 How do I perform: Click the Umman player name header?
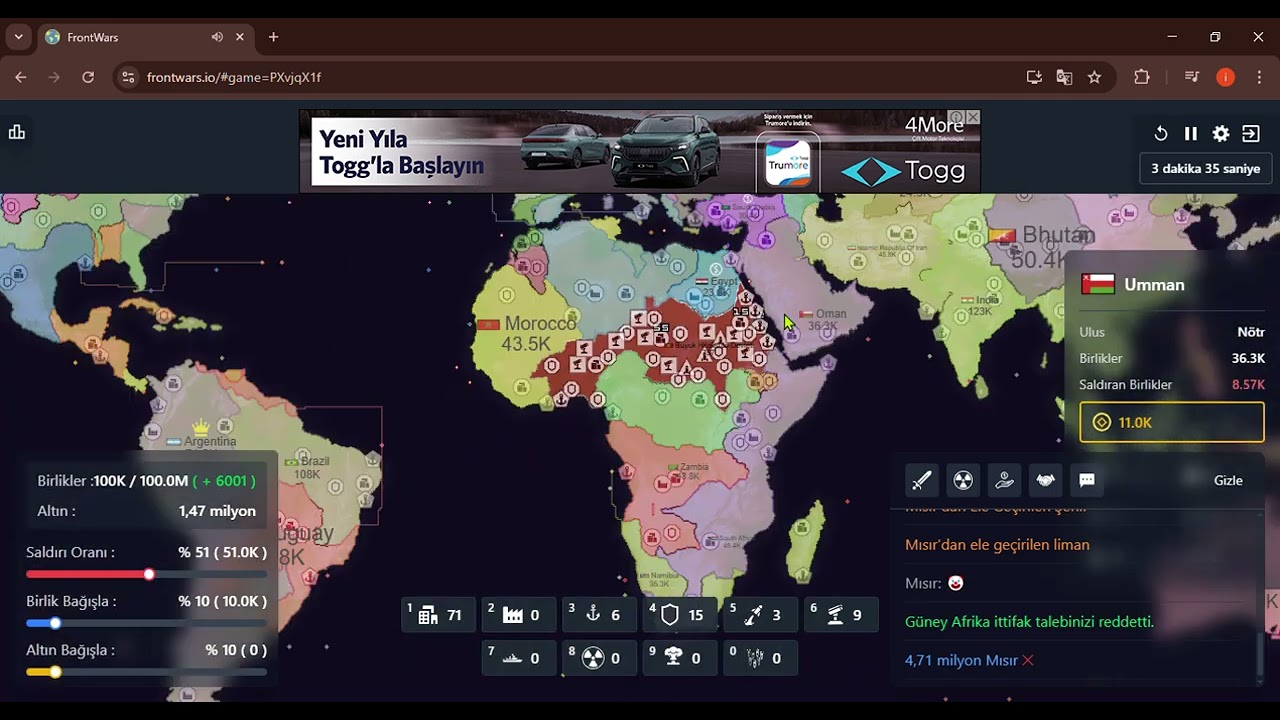tap(1154, 285)
